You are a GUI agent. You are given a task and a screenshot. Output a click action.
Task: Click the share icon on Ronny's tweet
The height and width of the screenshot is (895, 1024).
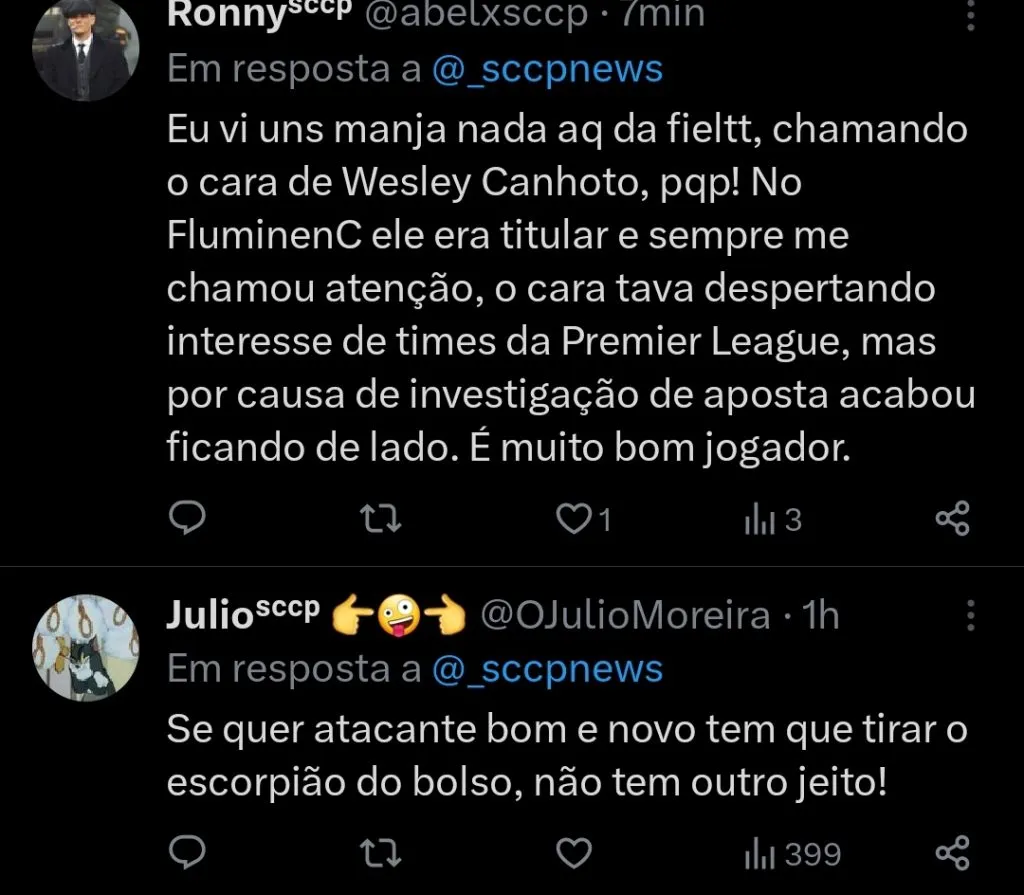952,518
